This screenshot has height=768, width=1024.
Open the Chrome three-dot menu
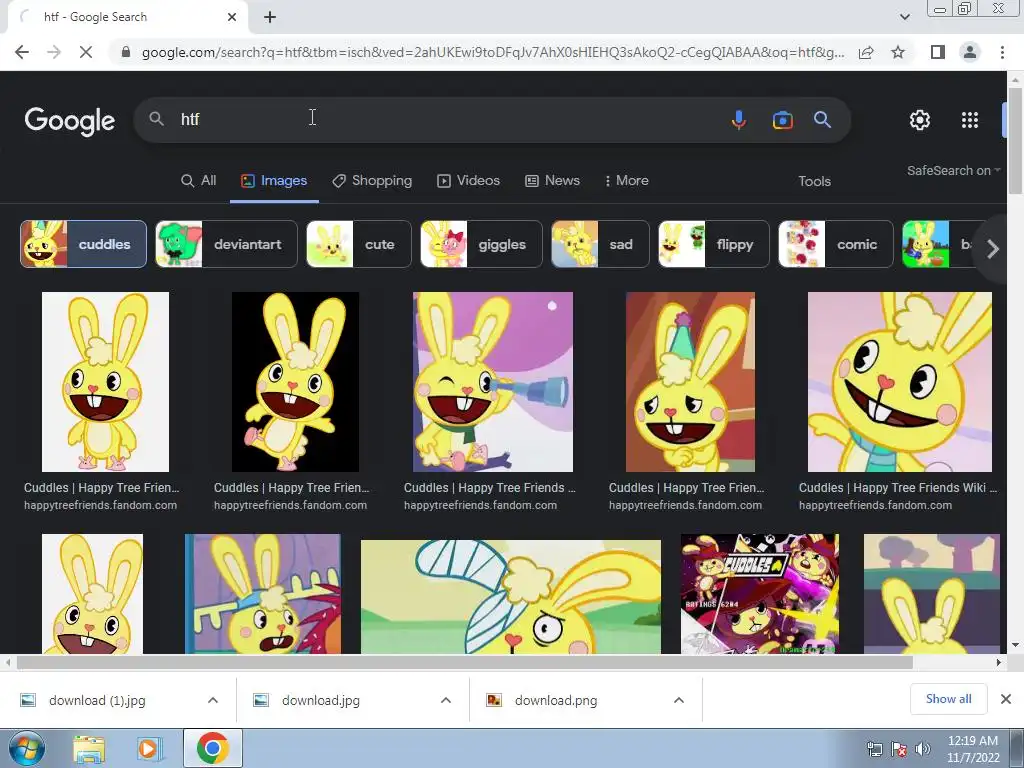click(1002, 52)
